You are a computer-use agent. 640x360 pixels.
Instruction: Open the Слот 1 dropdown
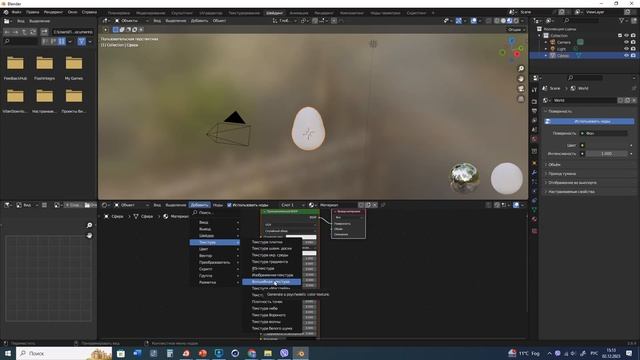coord(293,205)
